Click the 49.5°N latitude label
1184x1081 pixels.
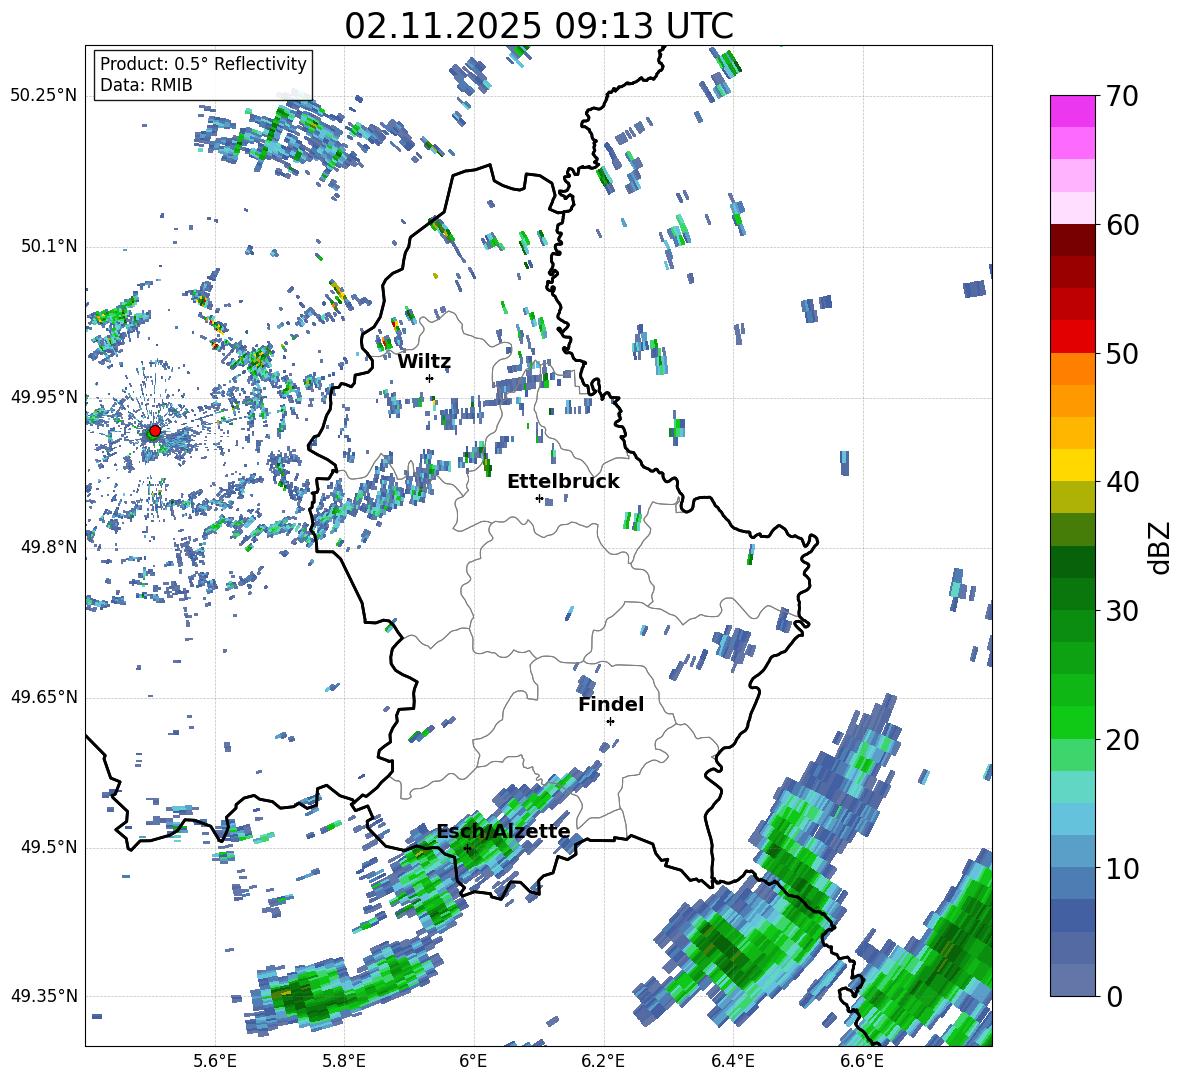[48, 846]
